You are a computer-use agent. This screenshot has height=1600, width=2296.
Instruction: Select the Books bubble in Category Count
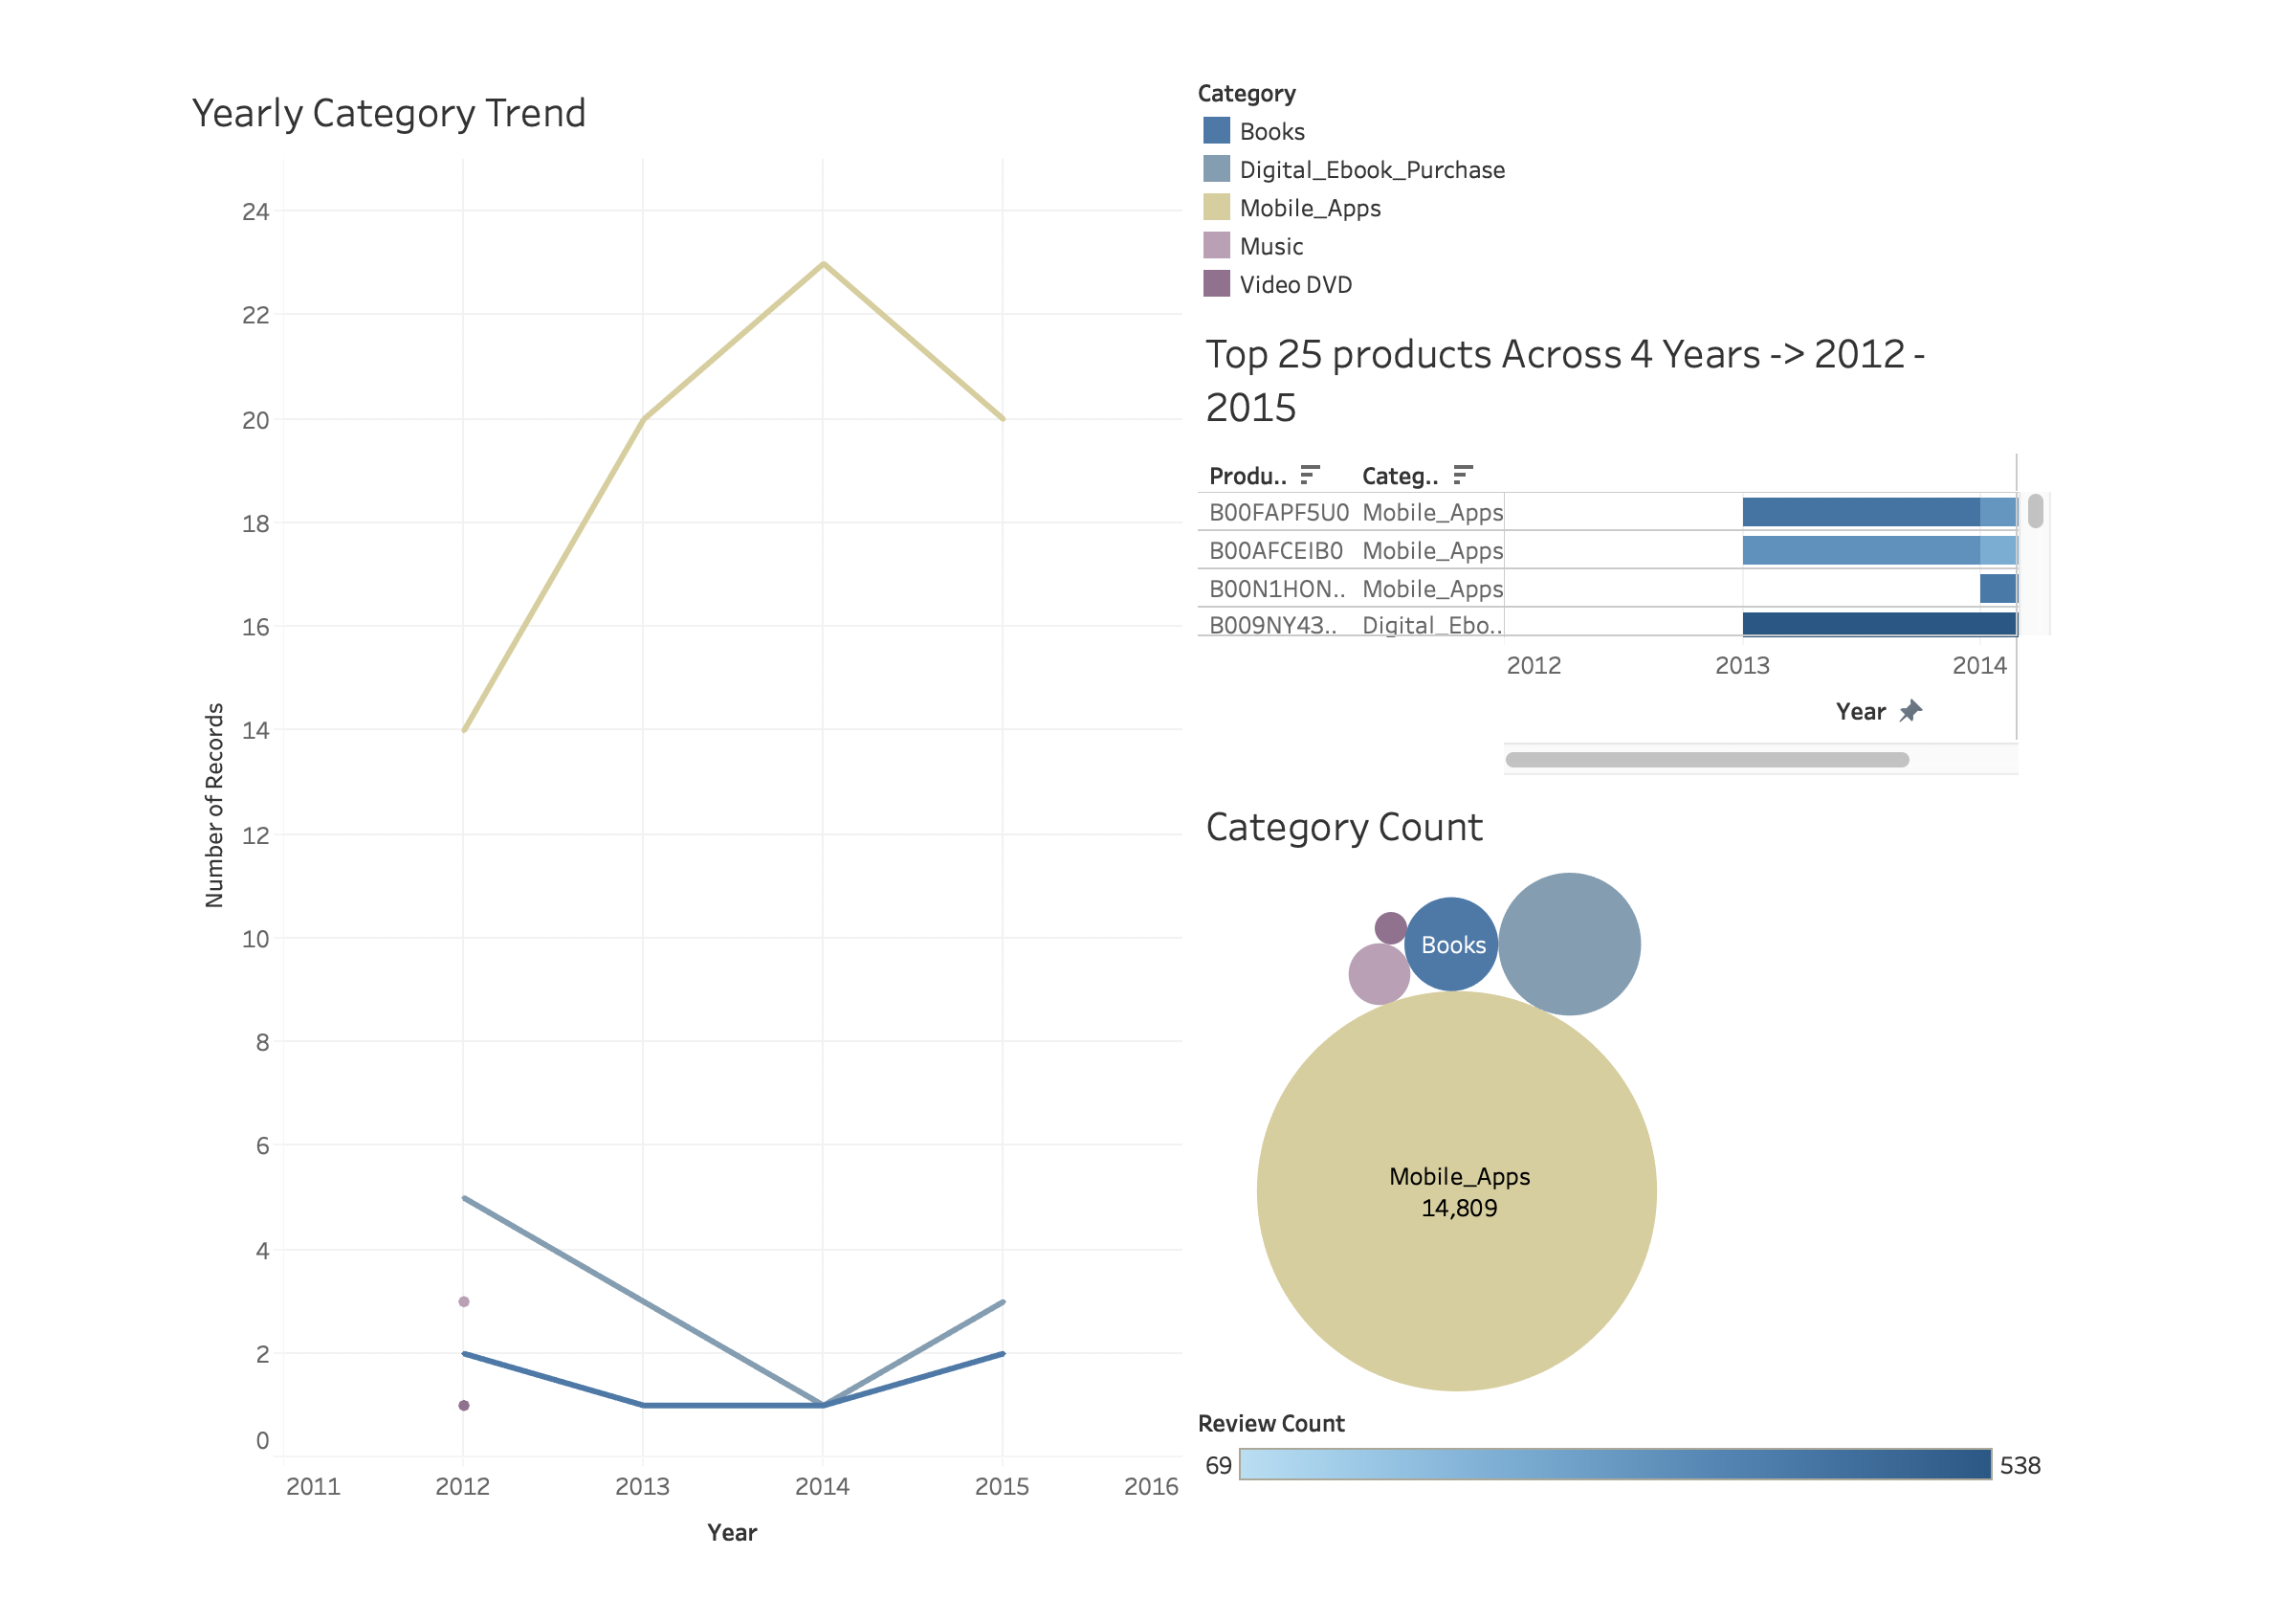(1452, 944)
